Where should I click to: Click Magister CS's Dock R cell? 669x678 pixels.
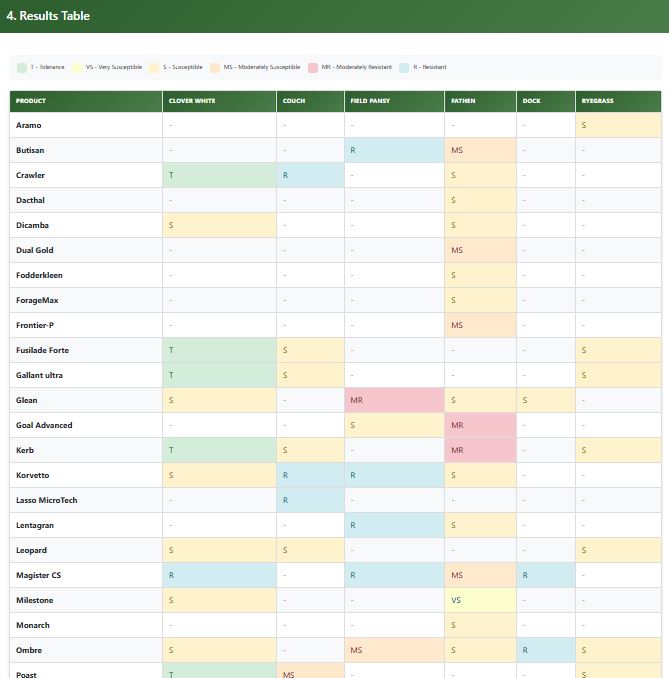click(546, 576)
